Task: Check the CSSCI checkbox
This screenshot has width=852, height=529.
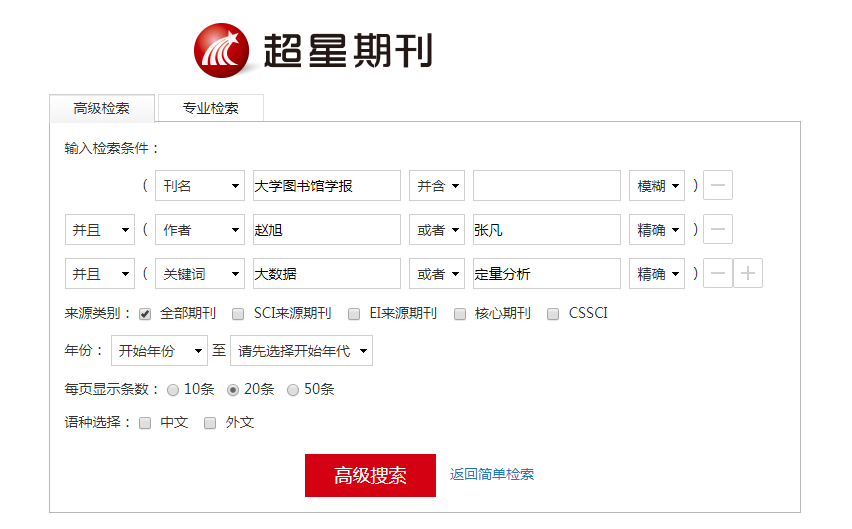Action: [x=553, y=314]
